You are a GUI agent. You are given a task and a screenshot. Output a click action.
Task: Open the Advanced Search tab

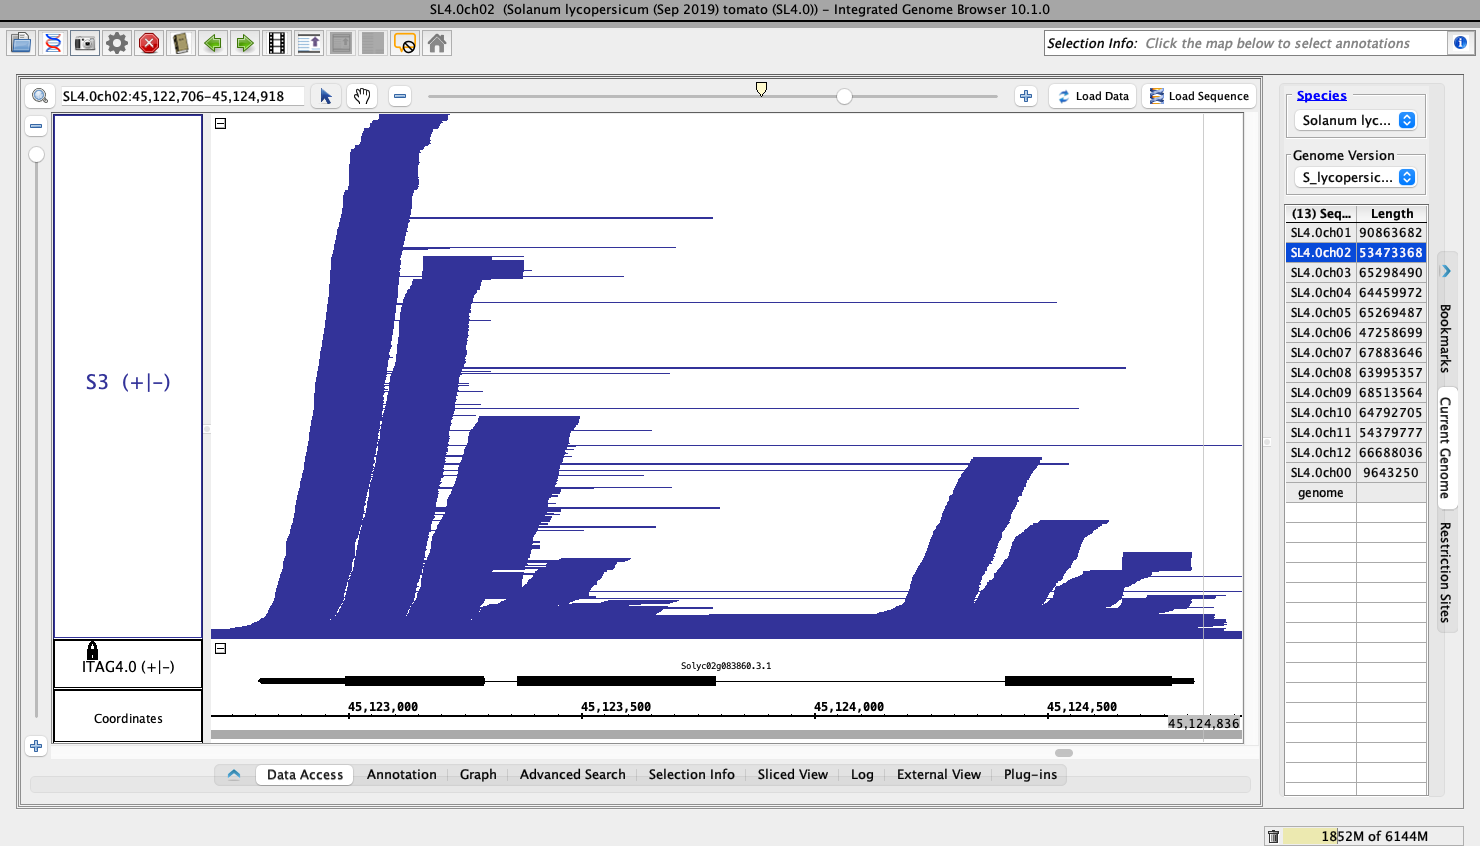pyautogui.click(x=572, y=774)
